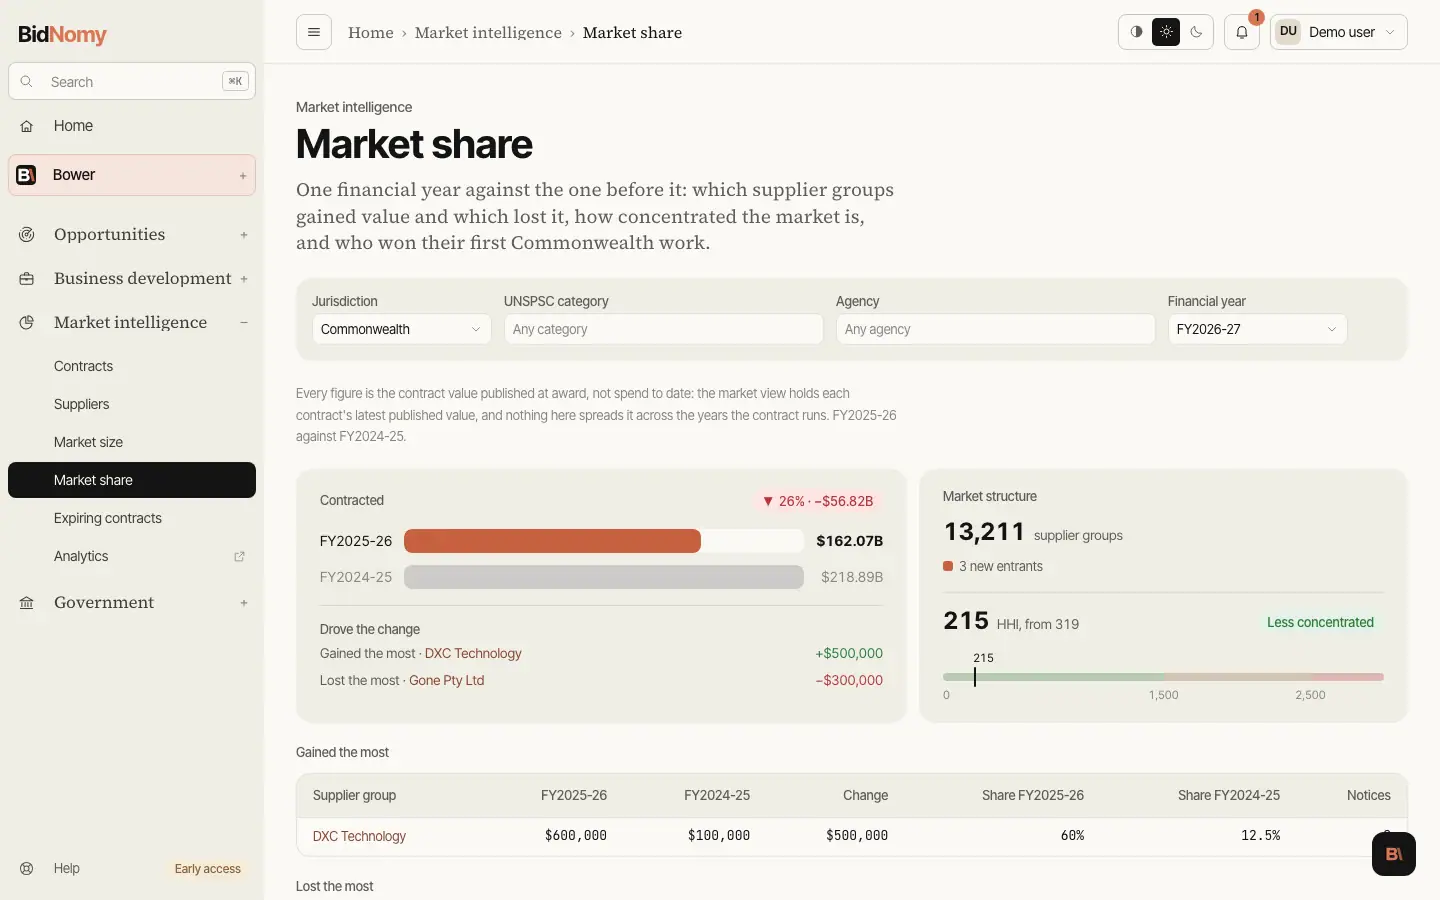This screenshot has width=1440, height=900.
Task: Open Help in the sidebar
Action: point(67,868)
